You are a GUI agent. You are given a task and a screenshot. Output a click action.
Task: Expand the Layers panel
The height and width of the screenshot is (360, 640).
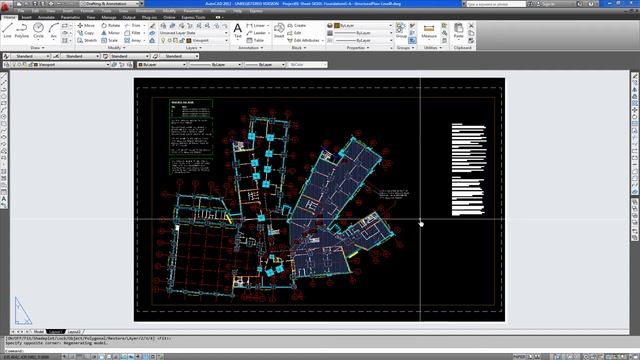tap(193, 48)
